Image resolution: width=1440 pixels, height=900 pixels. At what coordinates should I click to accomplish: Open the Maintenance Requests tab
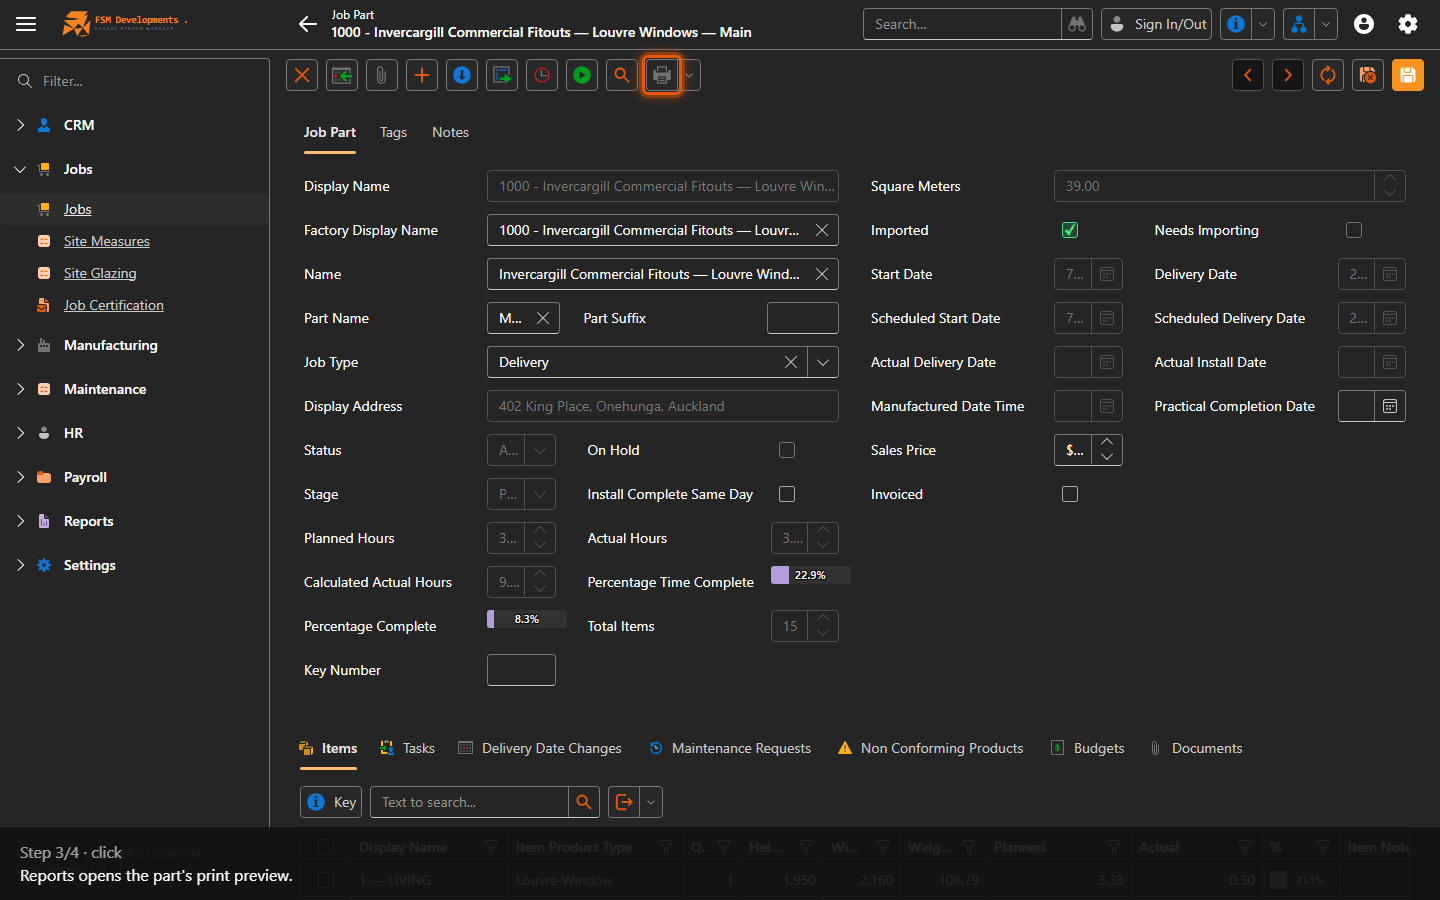[730, 748]
